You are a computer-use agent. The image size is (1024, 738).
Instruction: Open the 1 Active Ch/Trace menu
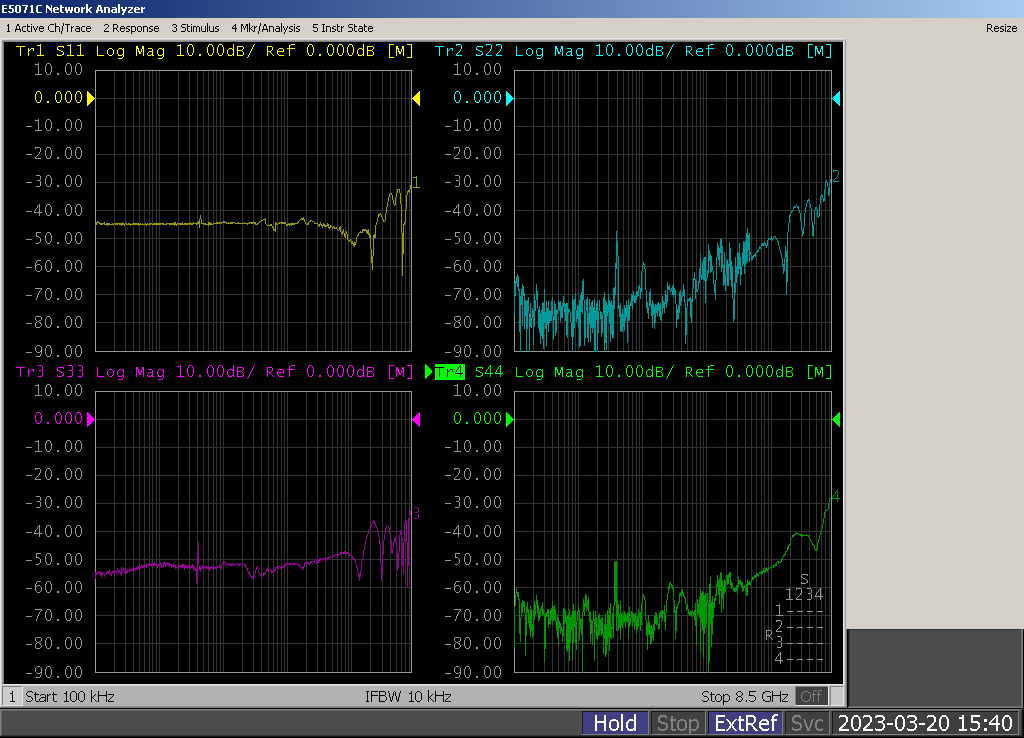click(x=49, y=28)
